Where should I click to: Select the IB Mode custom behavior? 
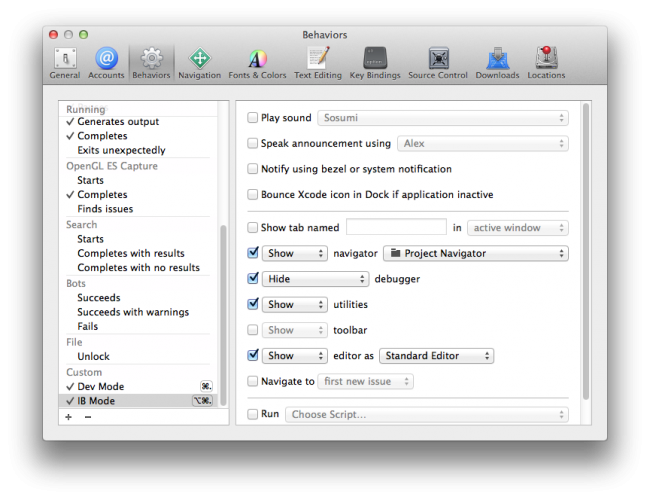tap(96, 401)
